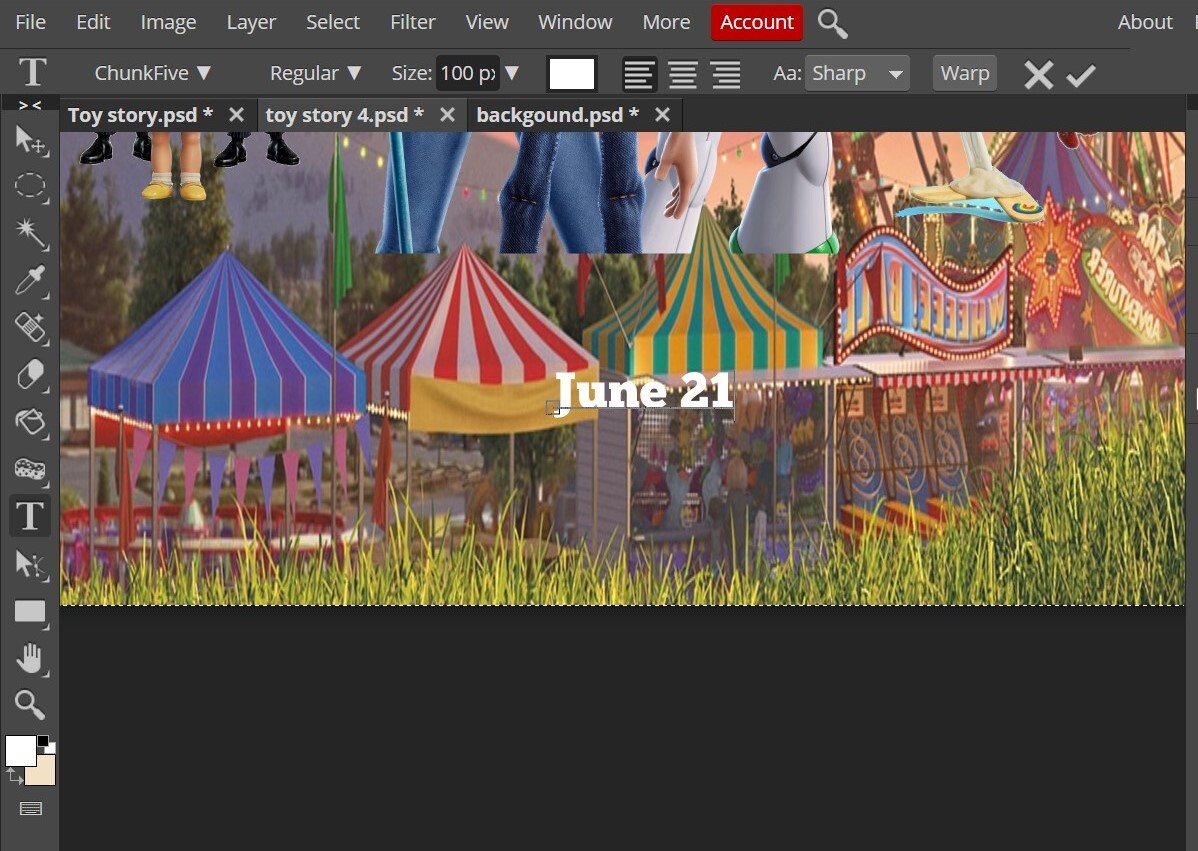1198x851 pixels.
Task: Select the Hand tool
Action: tap(30, 658)
